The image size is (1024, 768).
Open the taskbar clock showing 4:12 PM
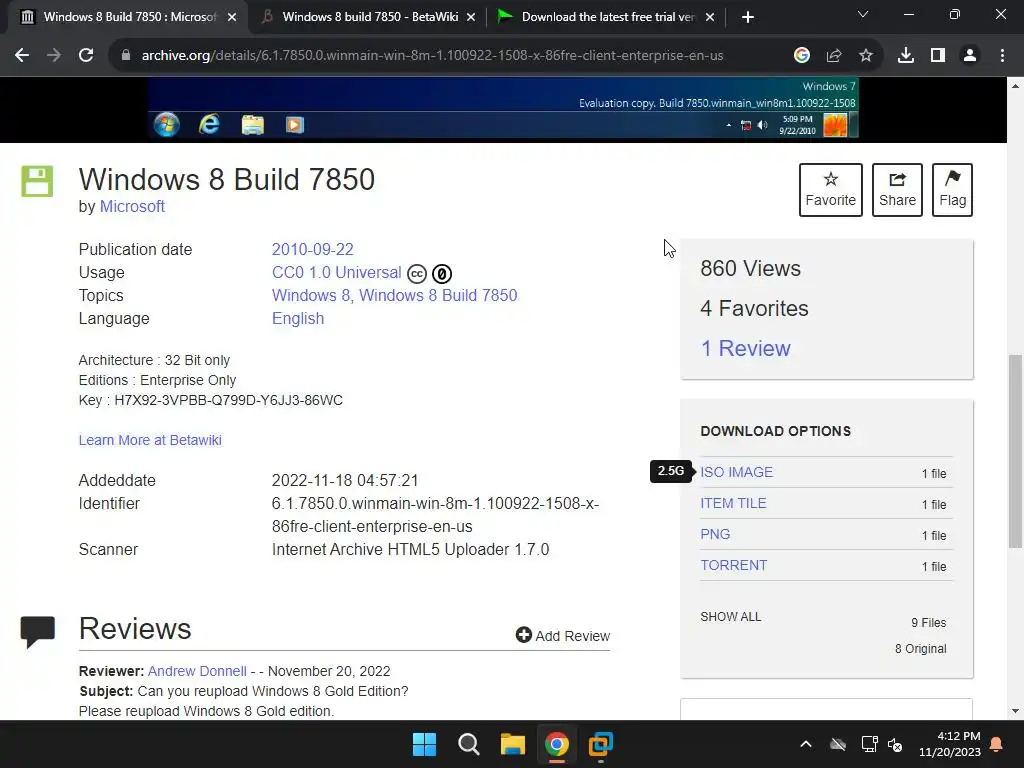(950, 744)
